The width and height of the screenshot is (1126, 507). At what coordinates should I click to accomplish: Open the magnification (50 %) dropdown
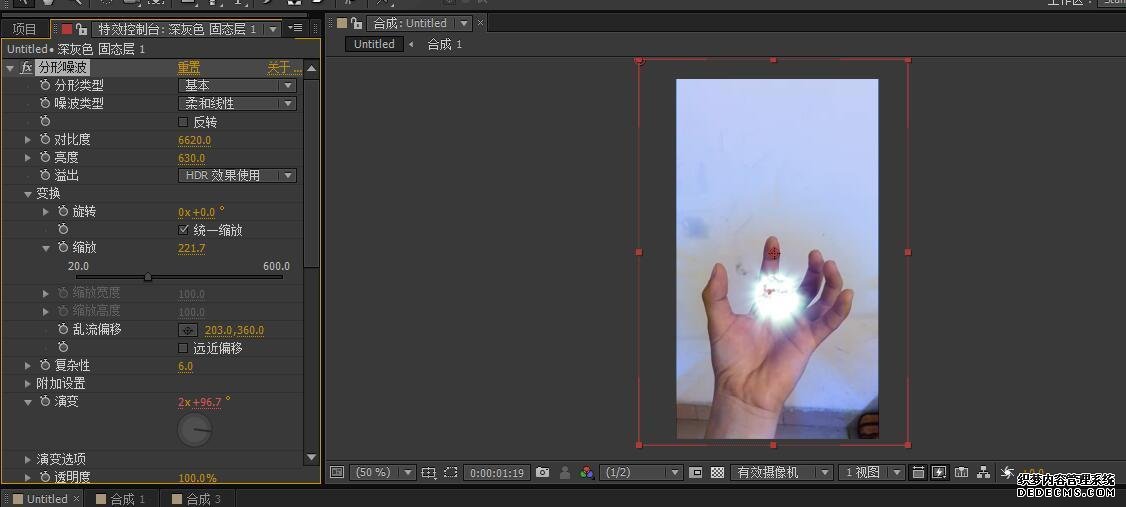(383, 473)
